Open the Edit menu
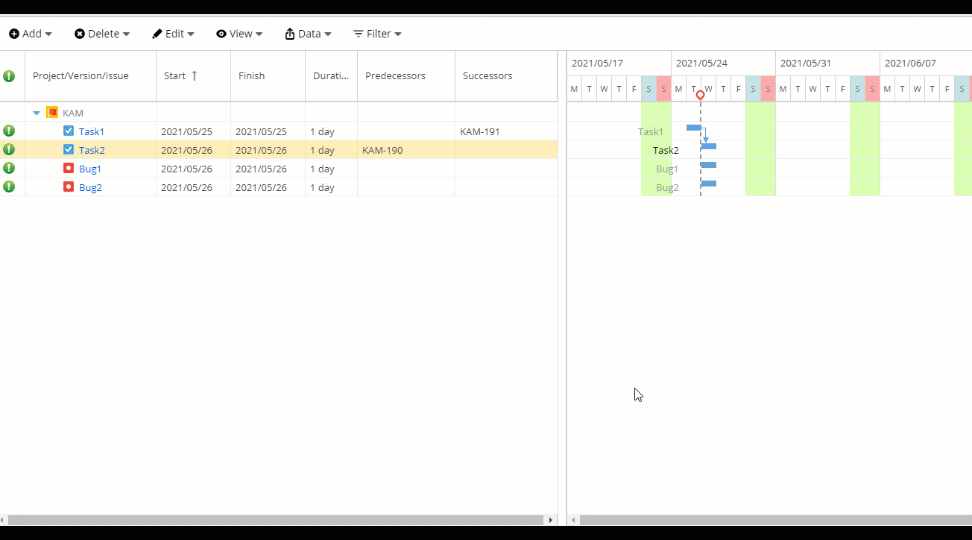 tap(173, 34)
